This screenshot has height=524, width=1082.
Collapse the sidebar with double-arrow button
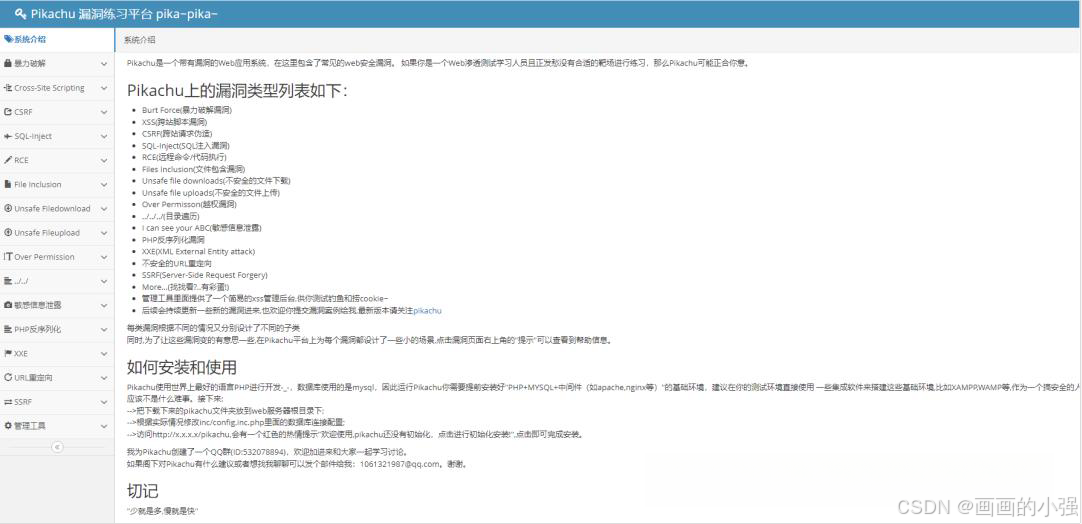57,447
